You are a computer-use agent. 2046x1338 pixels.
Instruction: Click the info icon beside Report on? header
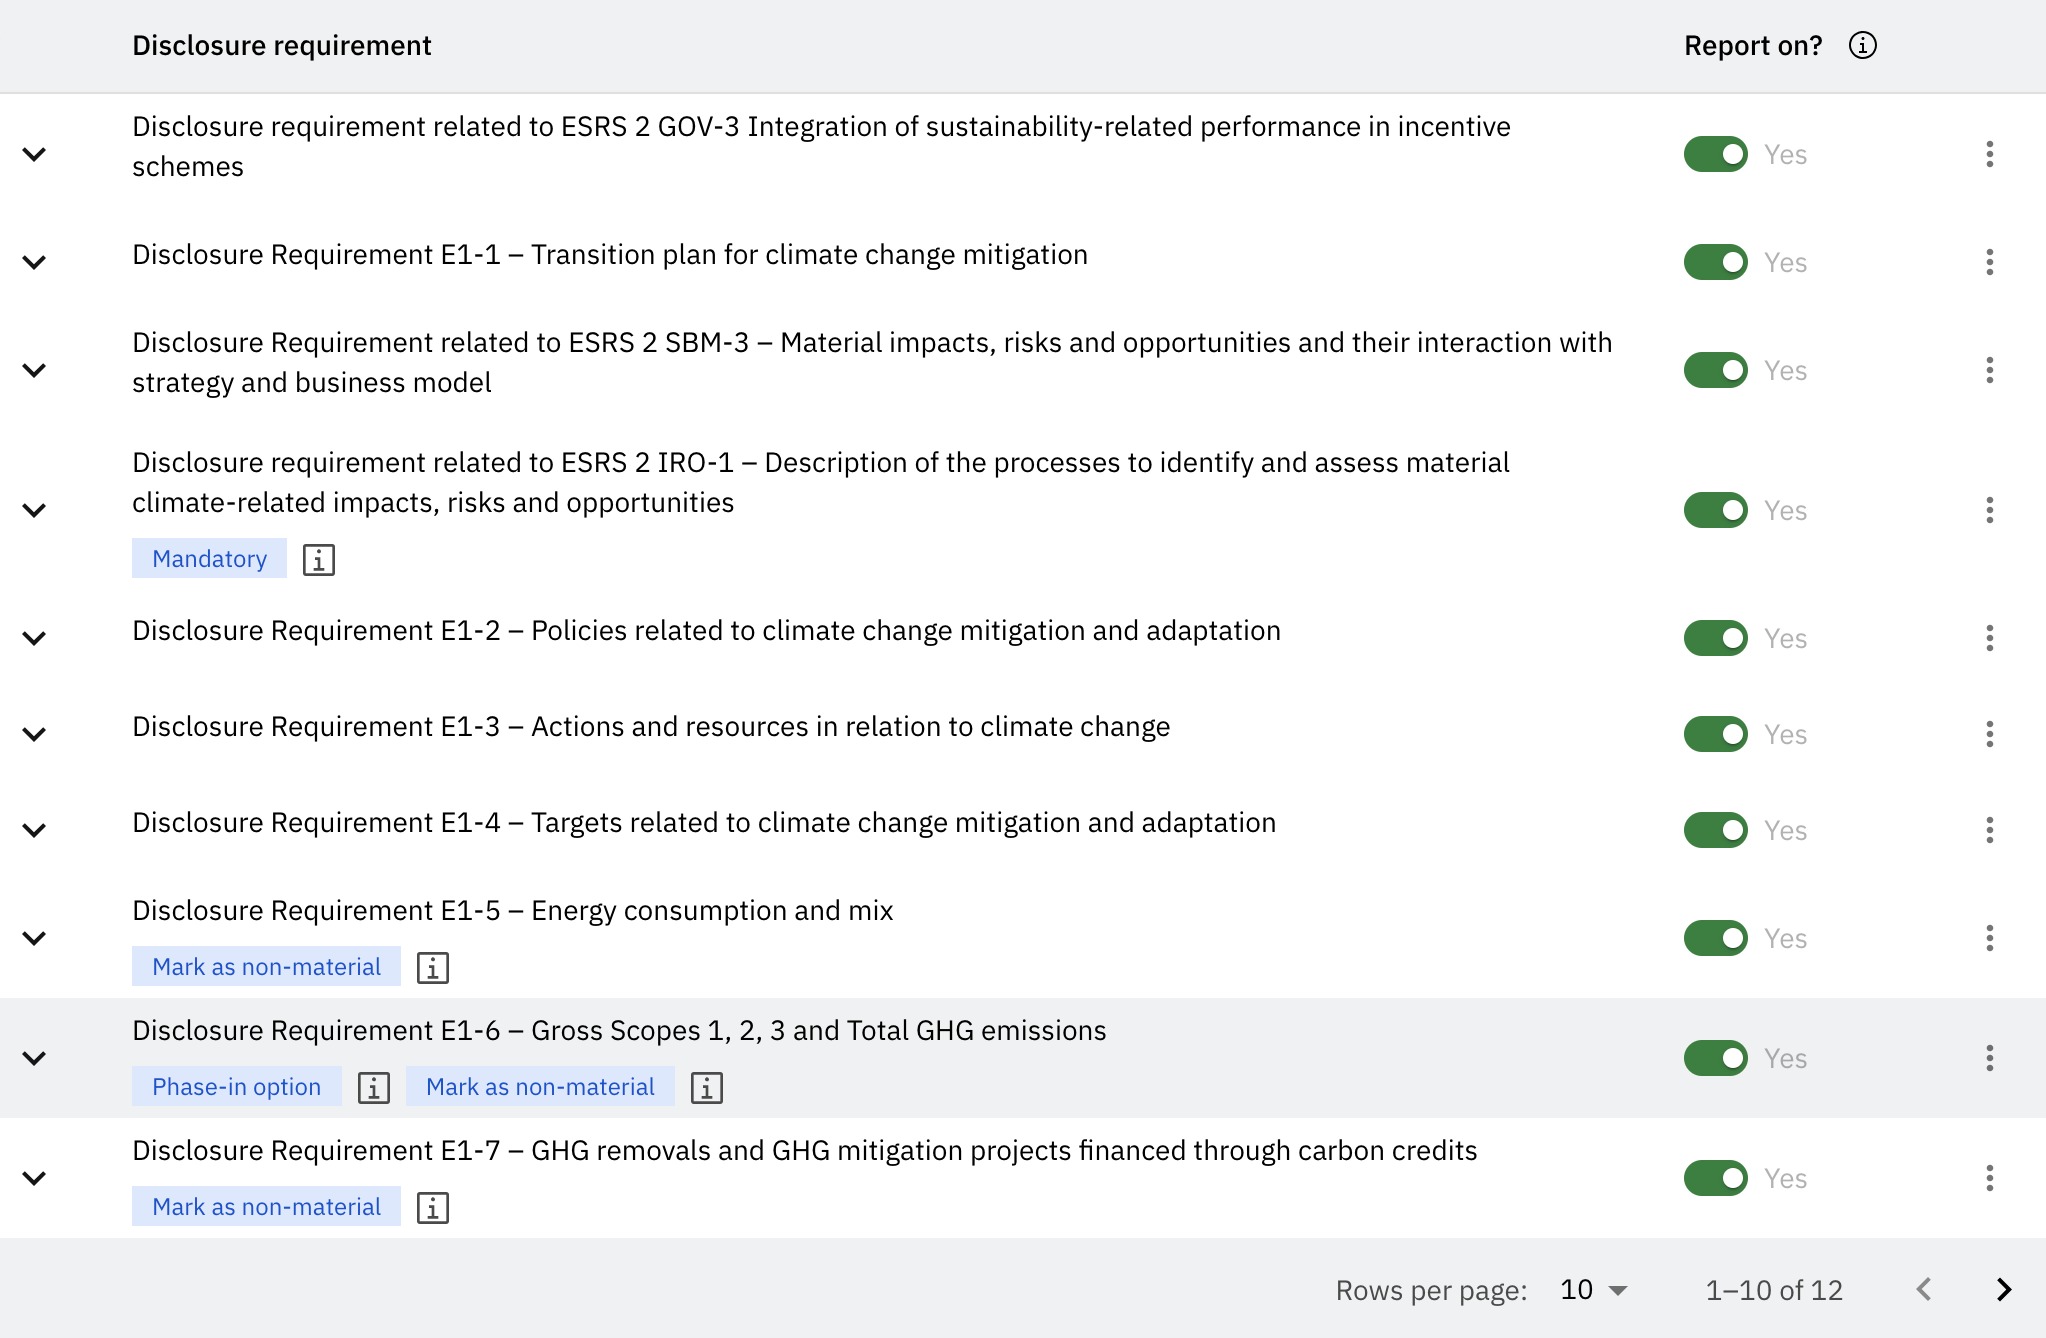tap(1862, 46)
